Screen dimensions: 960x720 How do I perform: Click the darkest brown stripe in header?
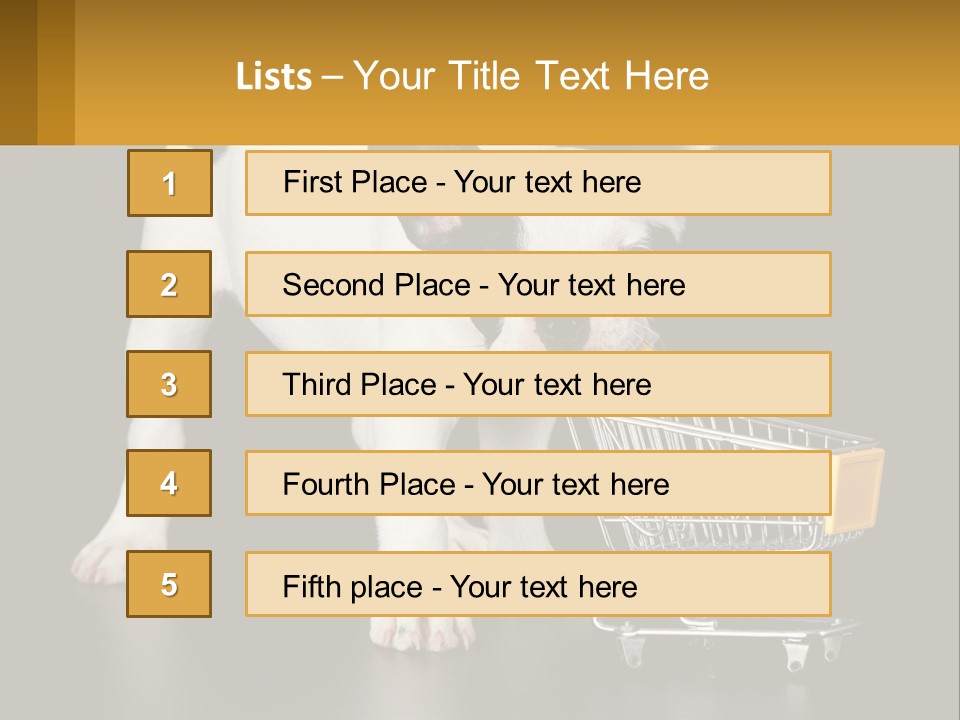(x=18, y=72)
